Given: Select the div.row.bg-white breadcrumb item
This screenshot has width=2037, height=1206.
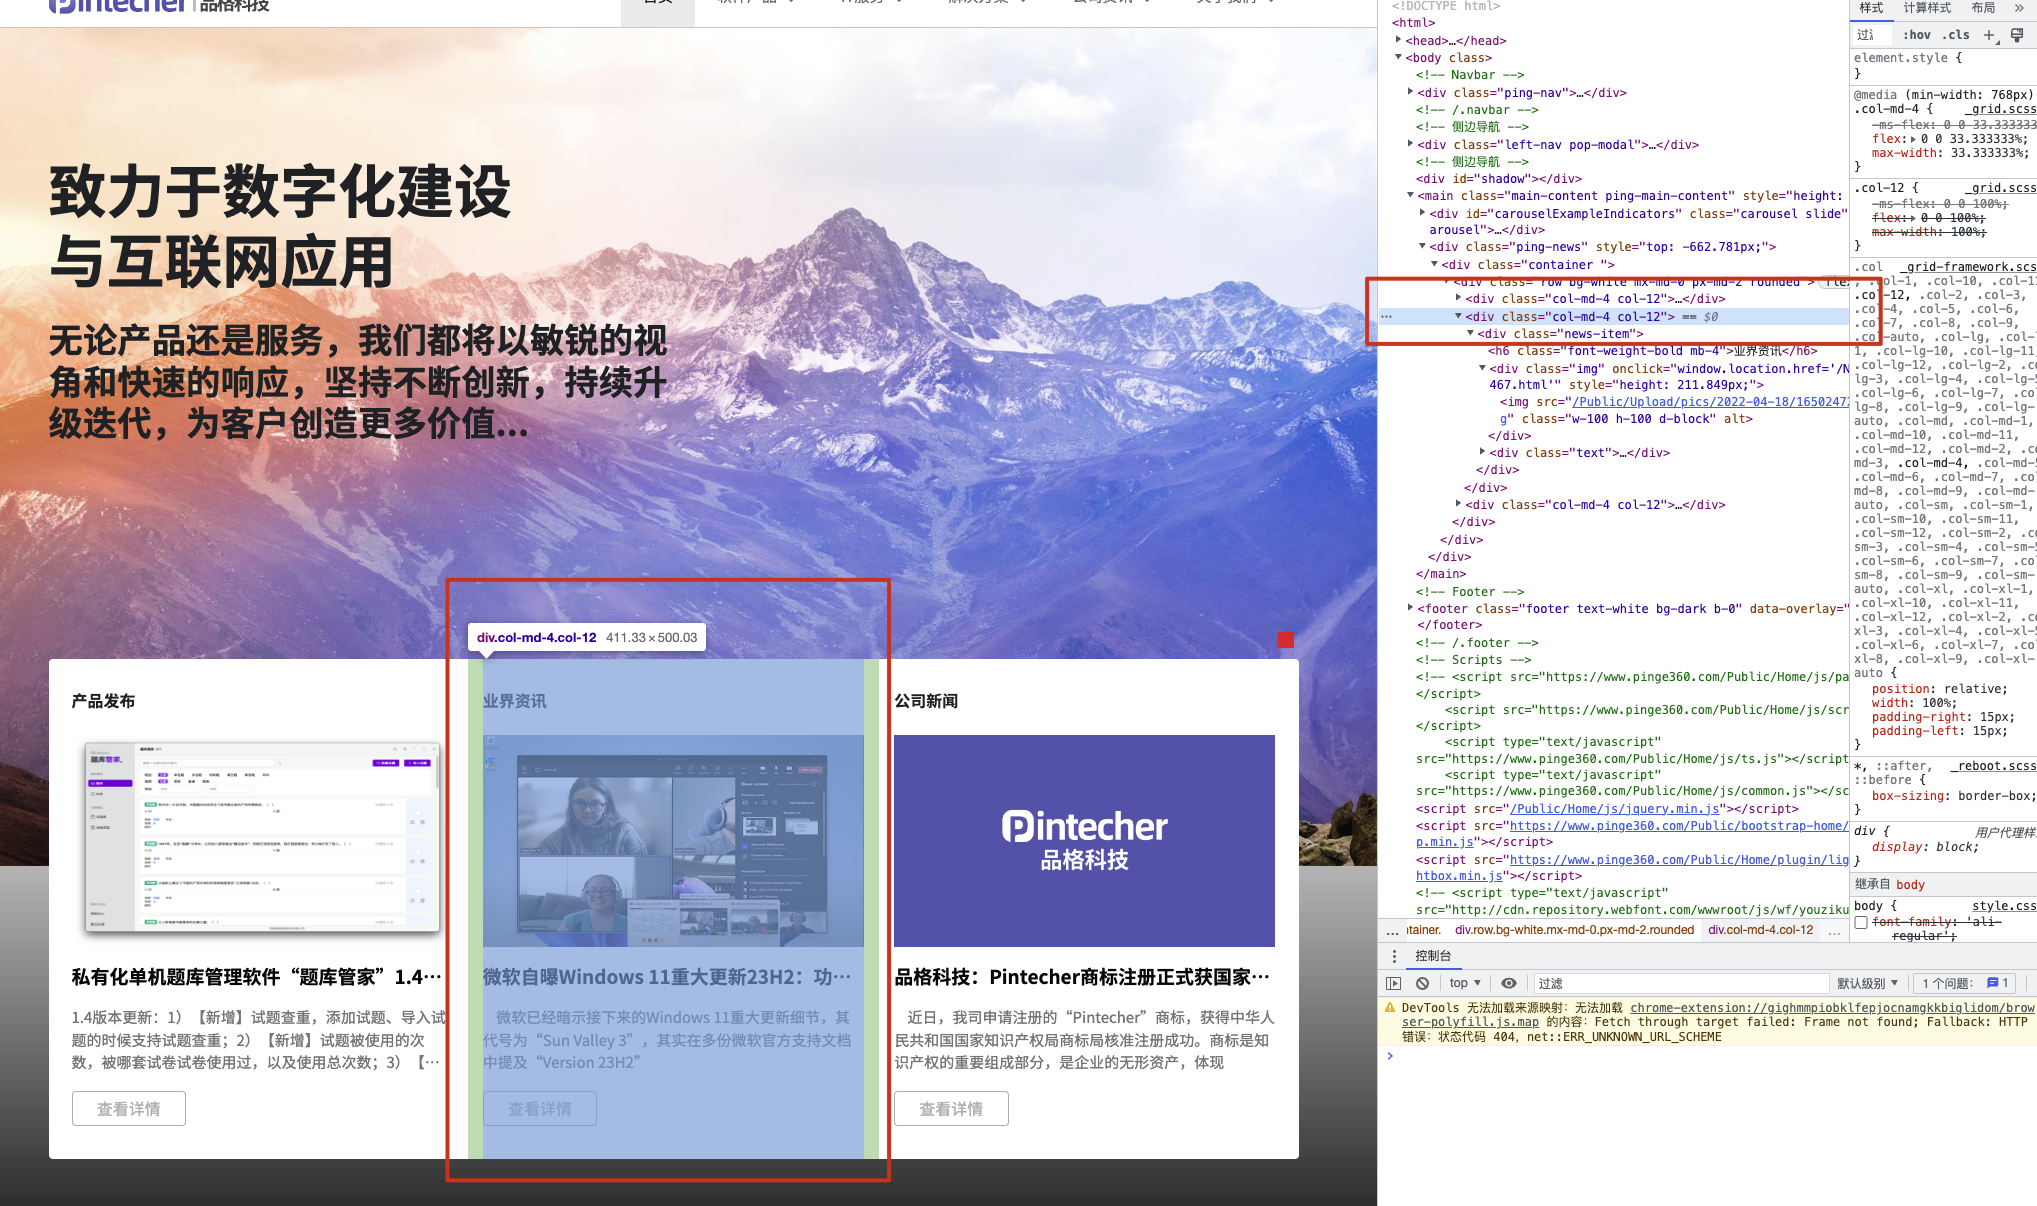Looking at the screenshot, I should click(1574, 930).
